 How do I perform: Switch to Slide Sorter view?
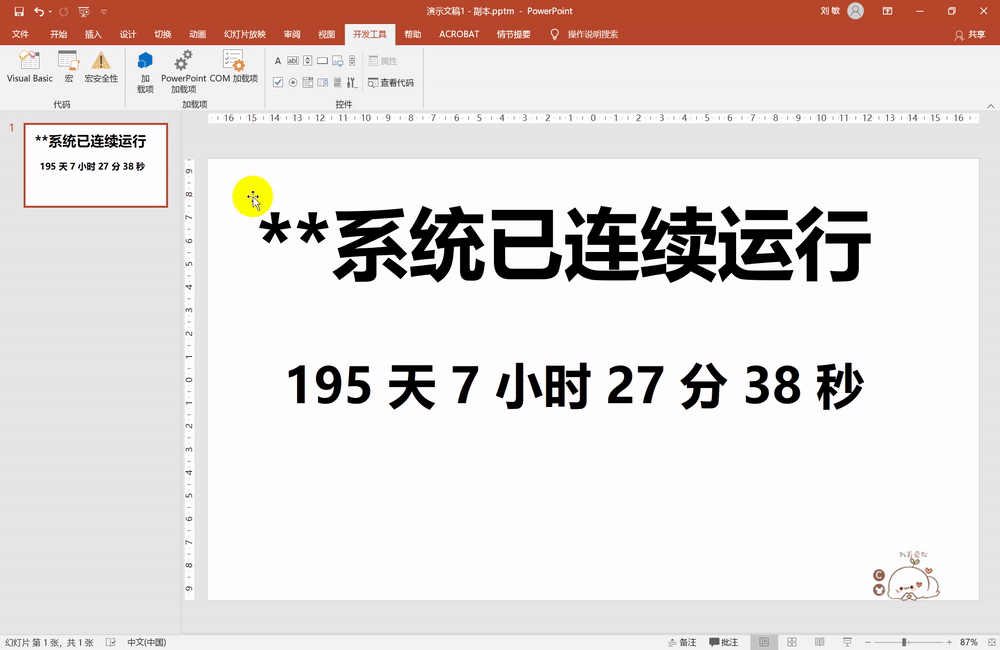click(x=791, y=642)
